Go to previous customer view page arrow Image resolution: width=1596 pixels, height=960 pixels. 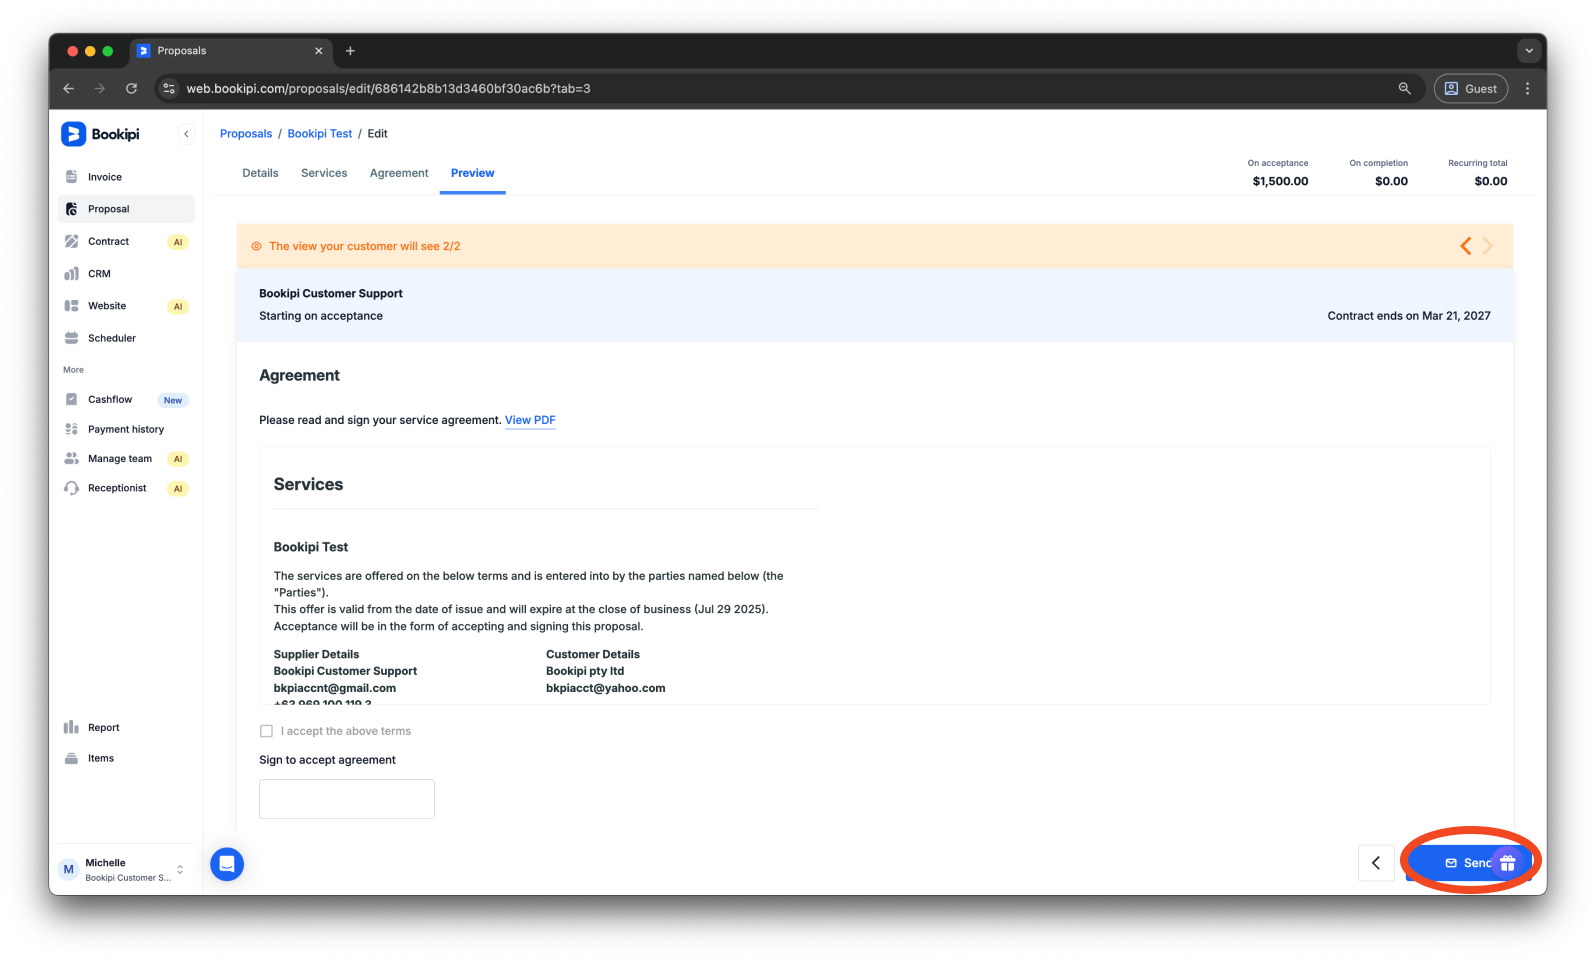[x=1466, y=246]
